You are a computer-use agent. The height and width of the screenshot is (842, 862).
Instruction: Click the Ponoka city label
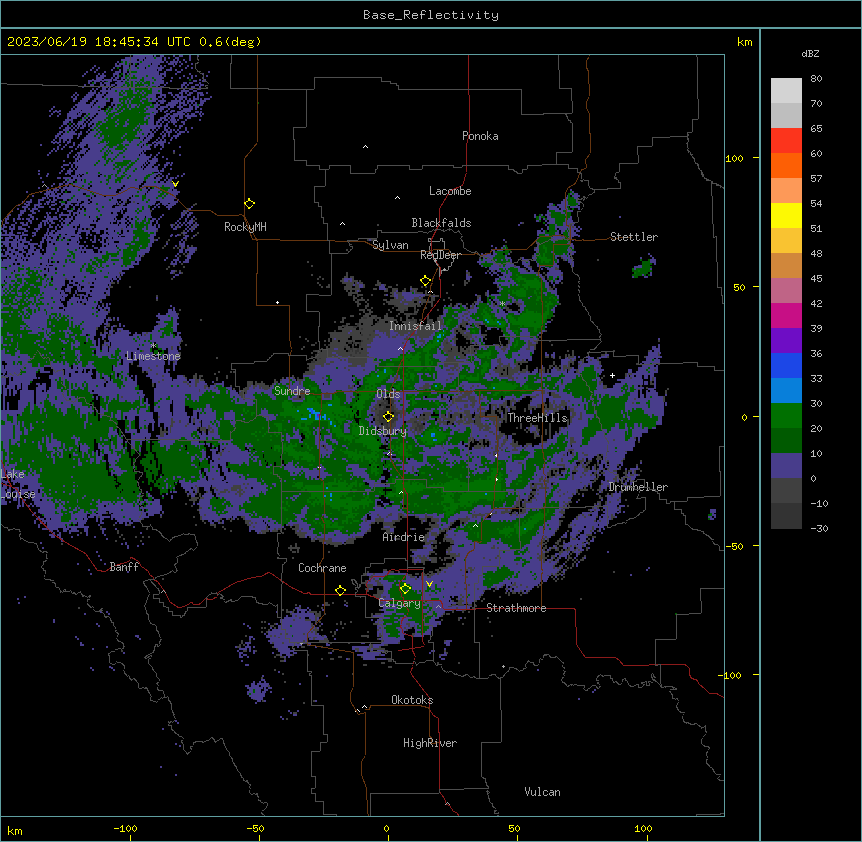click(480, 136)
